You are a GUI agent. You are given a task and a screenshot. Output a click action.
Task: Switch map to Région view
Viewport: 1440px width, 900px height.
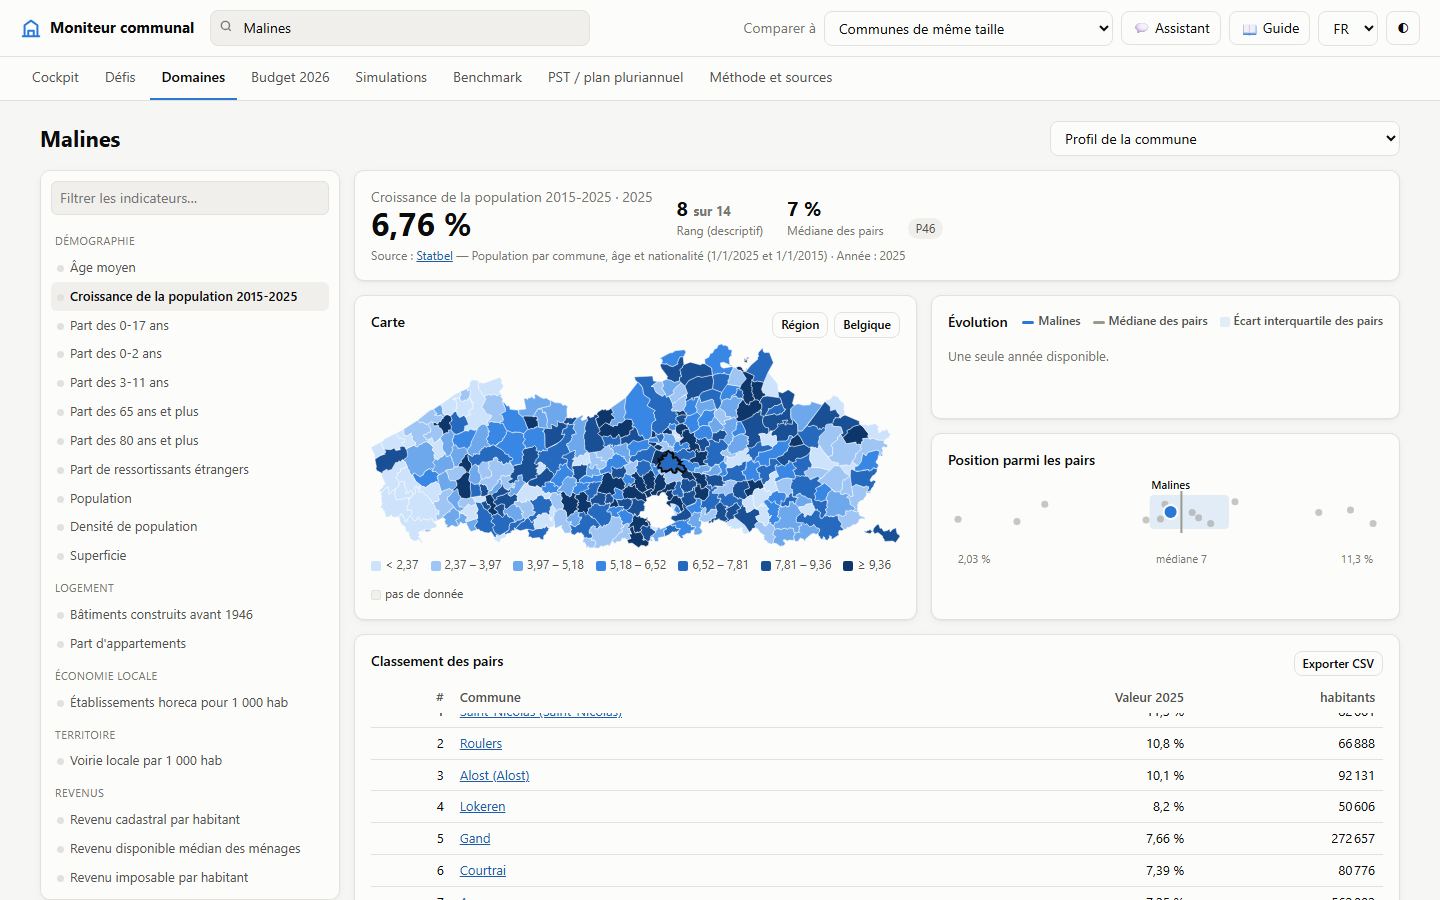pyautogui.click(x=800, y=325)
